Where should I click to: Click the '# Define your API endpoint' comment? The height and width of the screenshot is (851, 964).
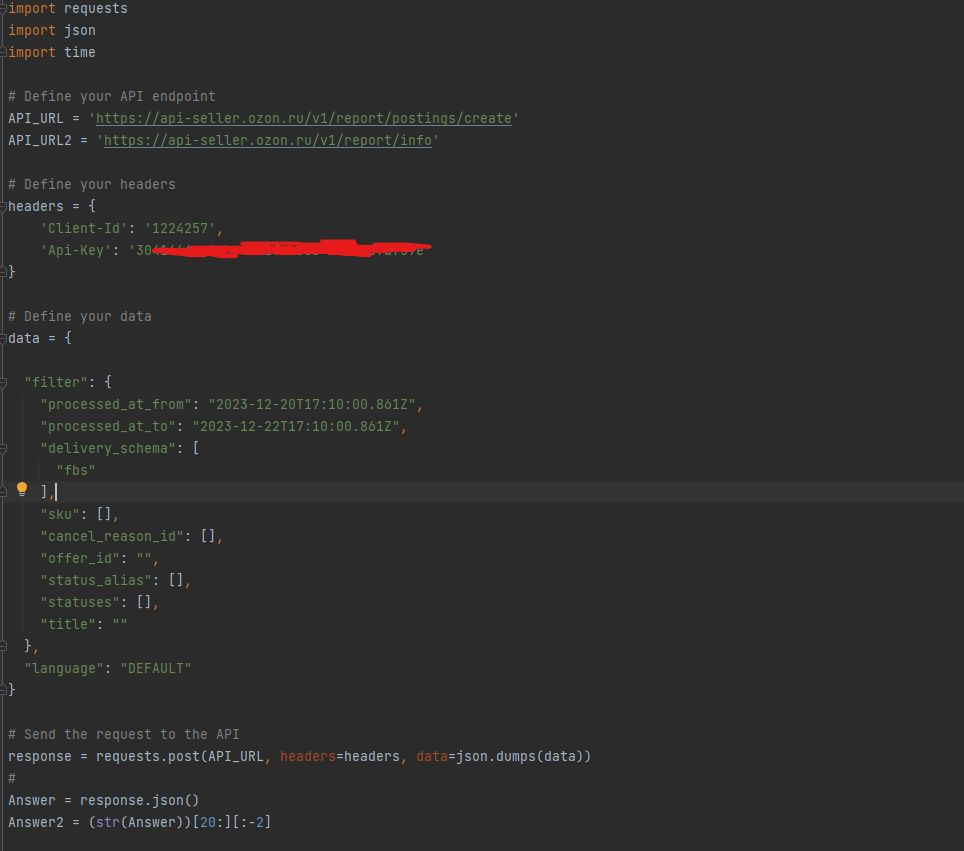point(112,97)
